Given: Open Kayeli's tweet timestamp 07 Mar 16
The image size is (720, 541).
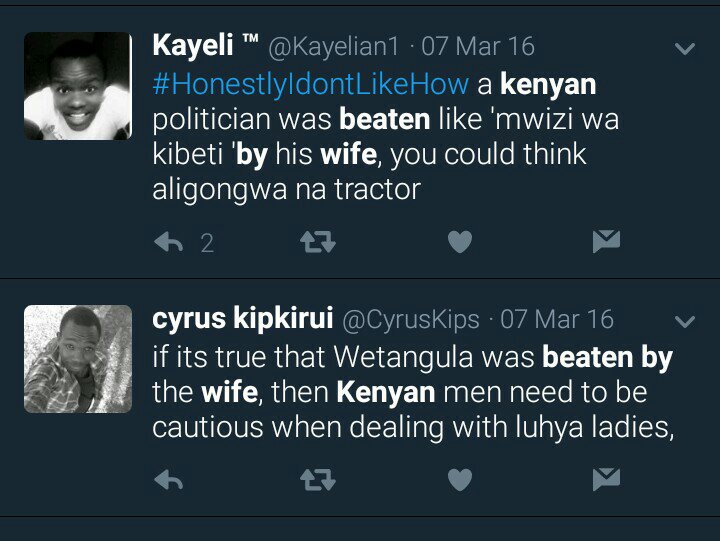Looking at the screenshot, I should point(478,46).
